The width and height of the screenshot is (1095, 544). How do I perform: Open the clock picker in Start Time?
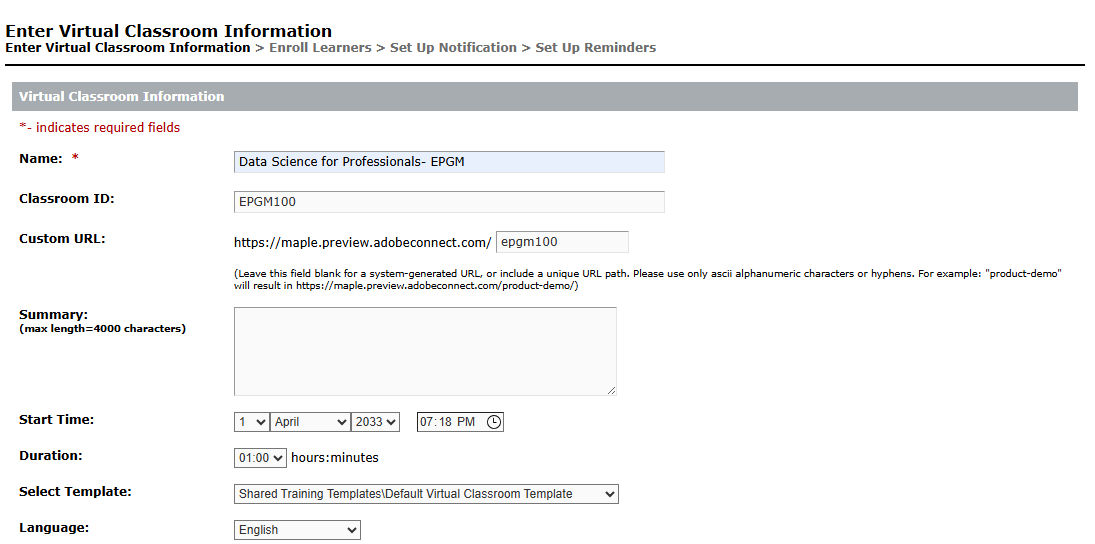(x=494, y=422)
